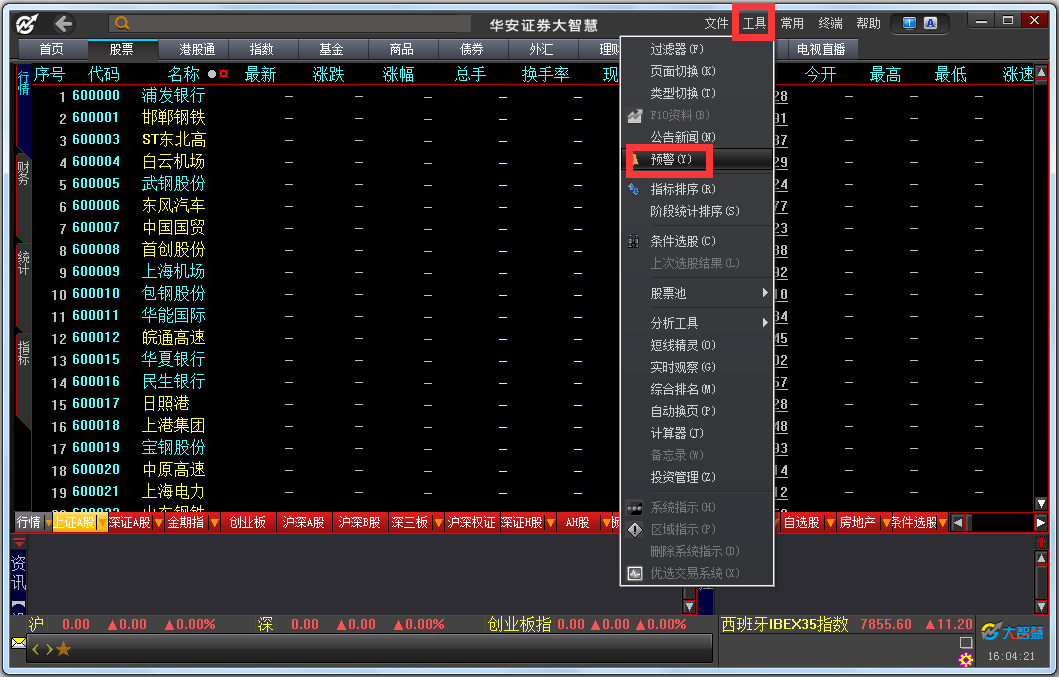The width and height of the screenshot is (1059, 677).
Task: Choose 短线精灵 in the tools menu
Action: (698, 345)
